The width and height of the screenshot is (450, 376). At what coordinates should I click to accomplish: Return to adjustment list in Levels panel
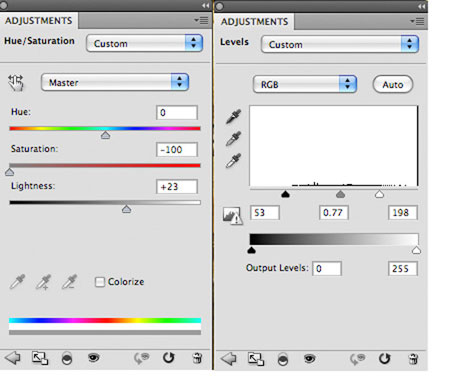pyautogui.click(x=229, y=359)
